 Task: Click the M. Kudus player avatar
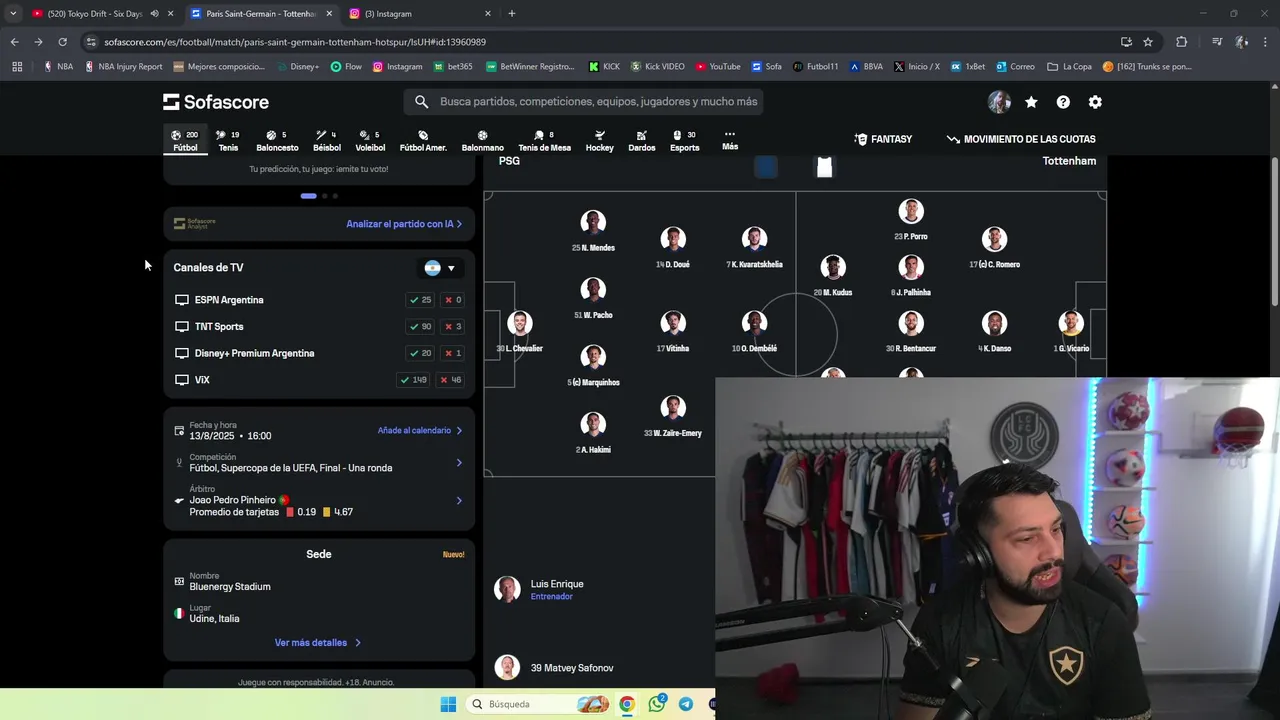click(833, 267)
